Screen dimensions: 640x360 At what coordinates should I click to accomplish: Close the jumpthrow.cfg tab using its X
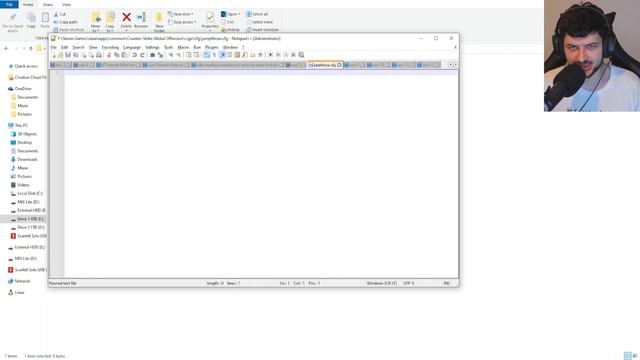tap(339, 65)
